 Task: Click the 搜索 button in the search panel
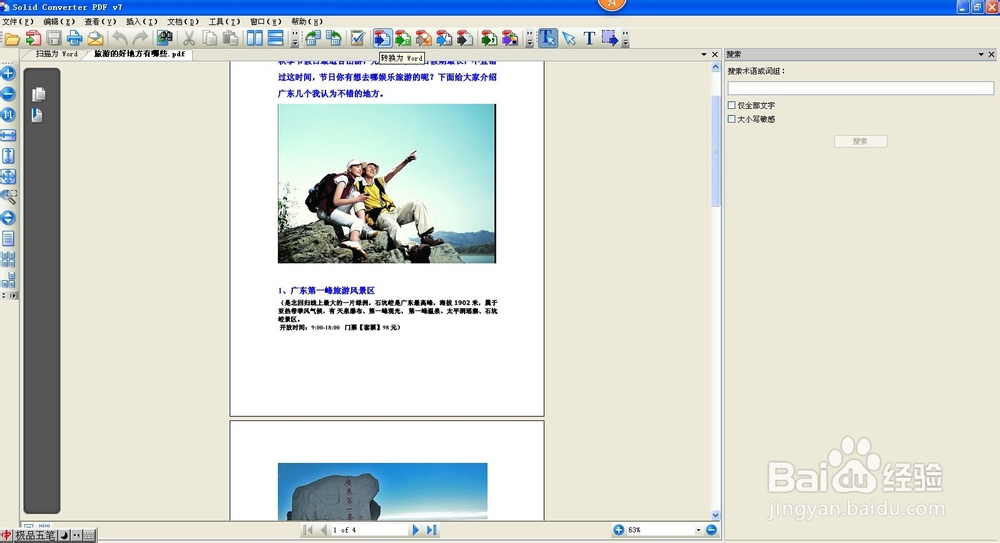point(860,141)
